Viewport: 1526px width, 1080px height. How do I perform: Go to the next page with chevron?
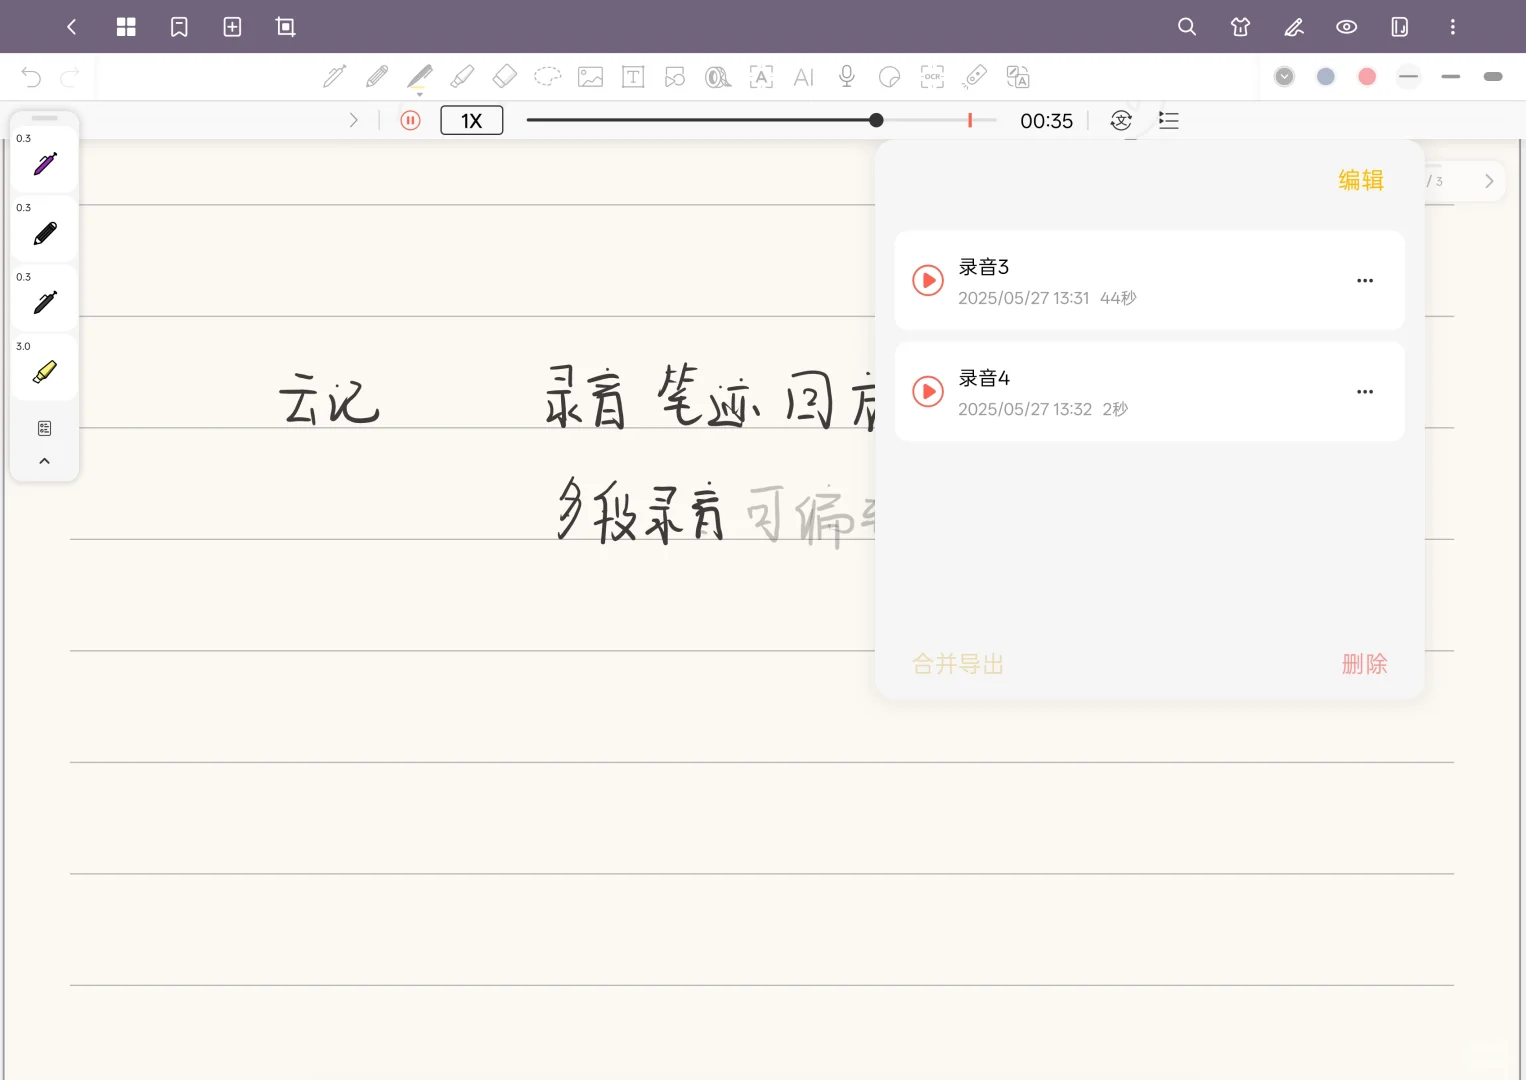[1489, 181]
